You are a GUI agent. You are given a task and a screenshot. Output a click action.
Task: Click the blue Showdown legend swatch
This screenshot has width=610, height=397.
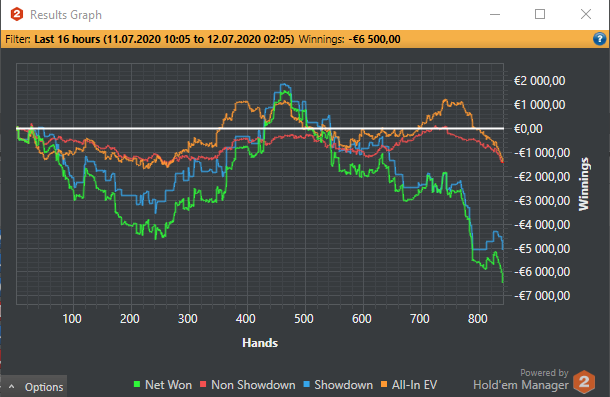coord(307,385)
